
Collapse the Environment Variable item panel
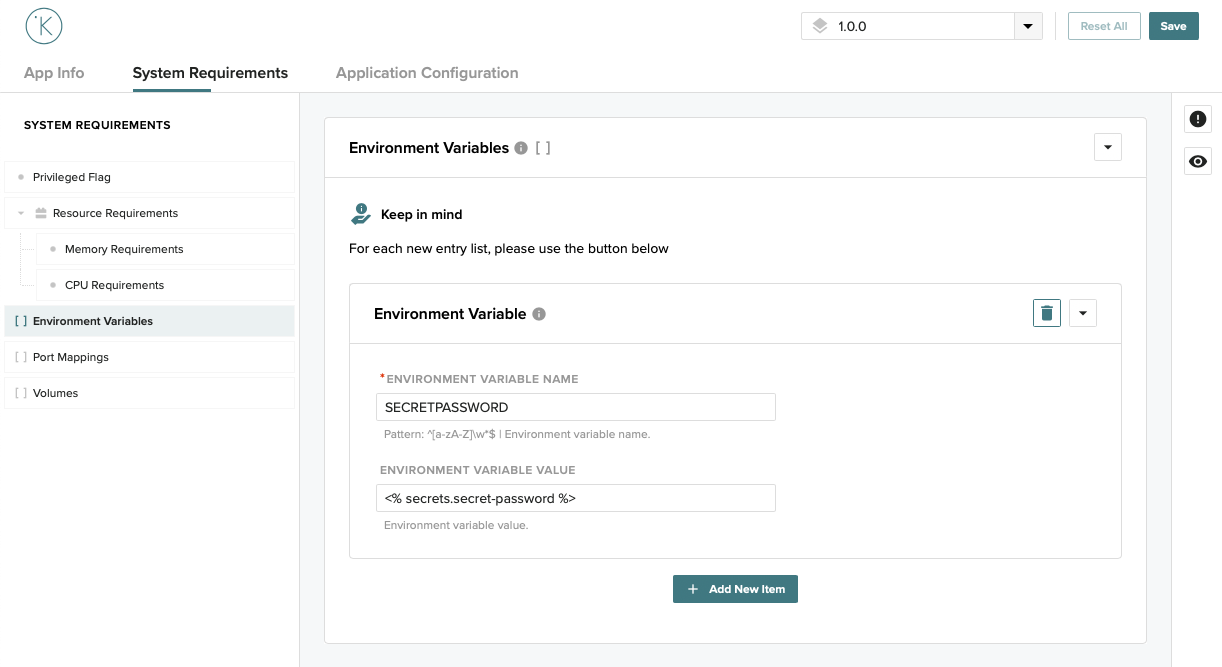(x=1083, y=314)
